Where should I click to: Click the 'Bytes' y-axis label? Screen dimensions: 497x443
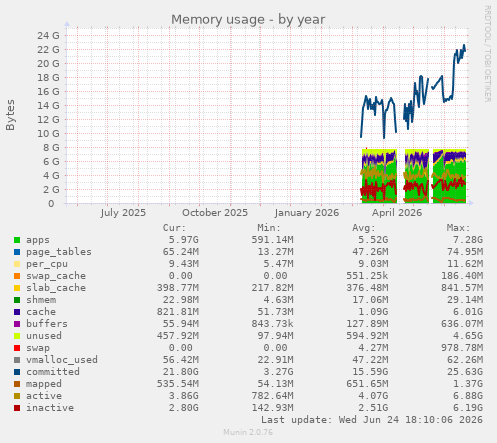point(10,115)
